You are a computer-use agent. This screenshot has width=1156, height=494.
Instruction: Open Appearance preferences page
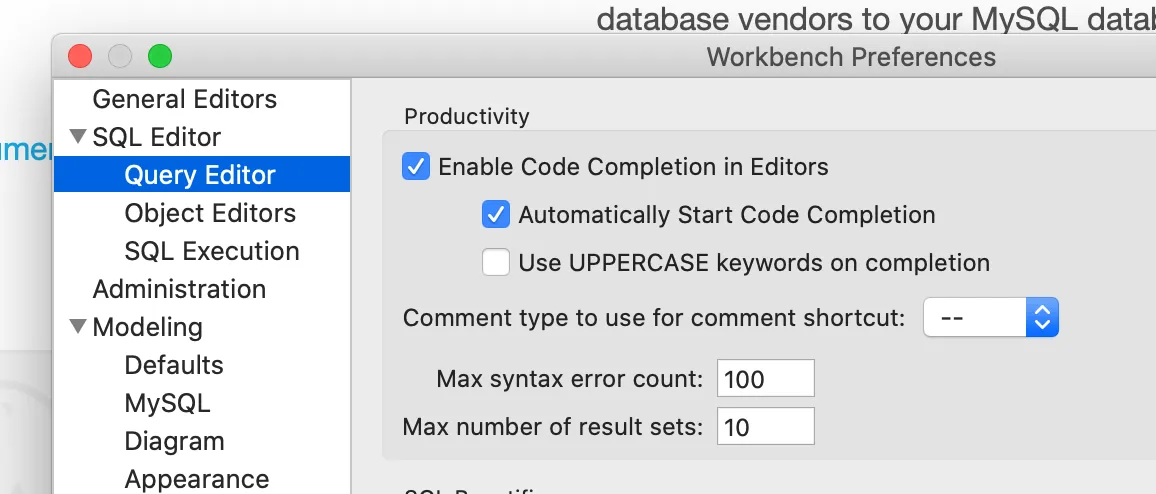coord(196,479)
